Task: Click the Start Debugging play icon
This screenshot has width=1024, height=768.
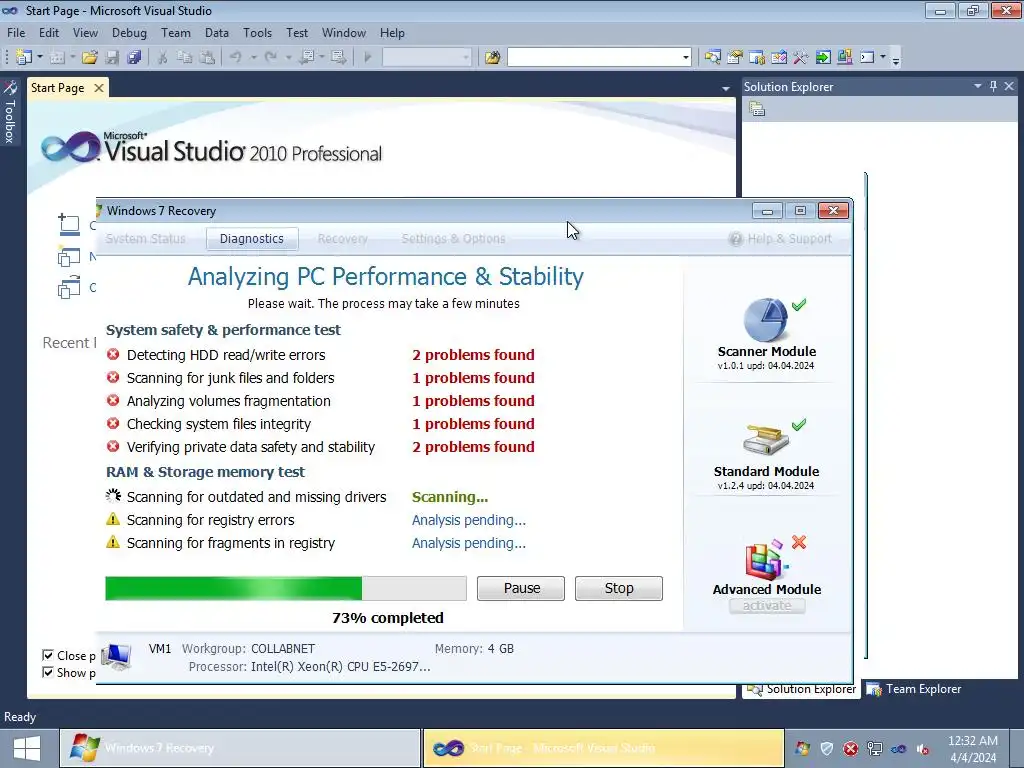Action: coord(368,57)
